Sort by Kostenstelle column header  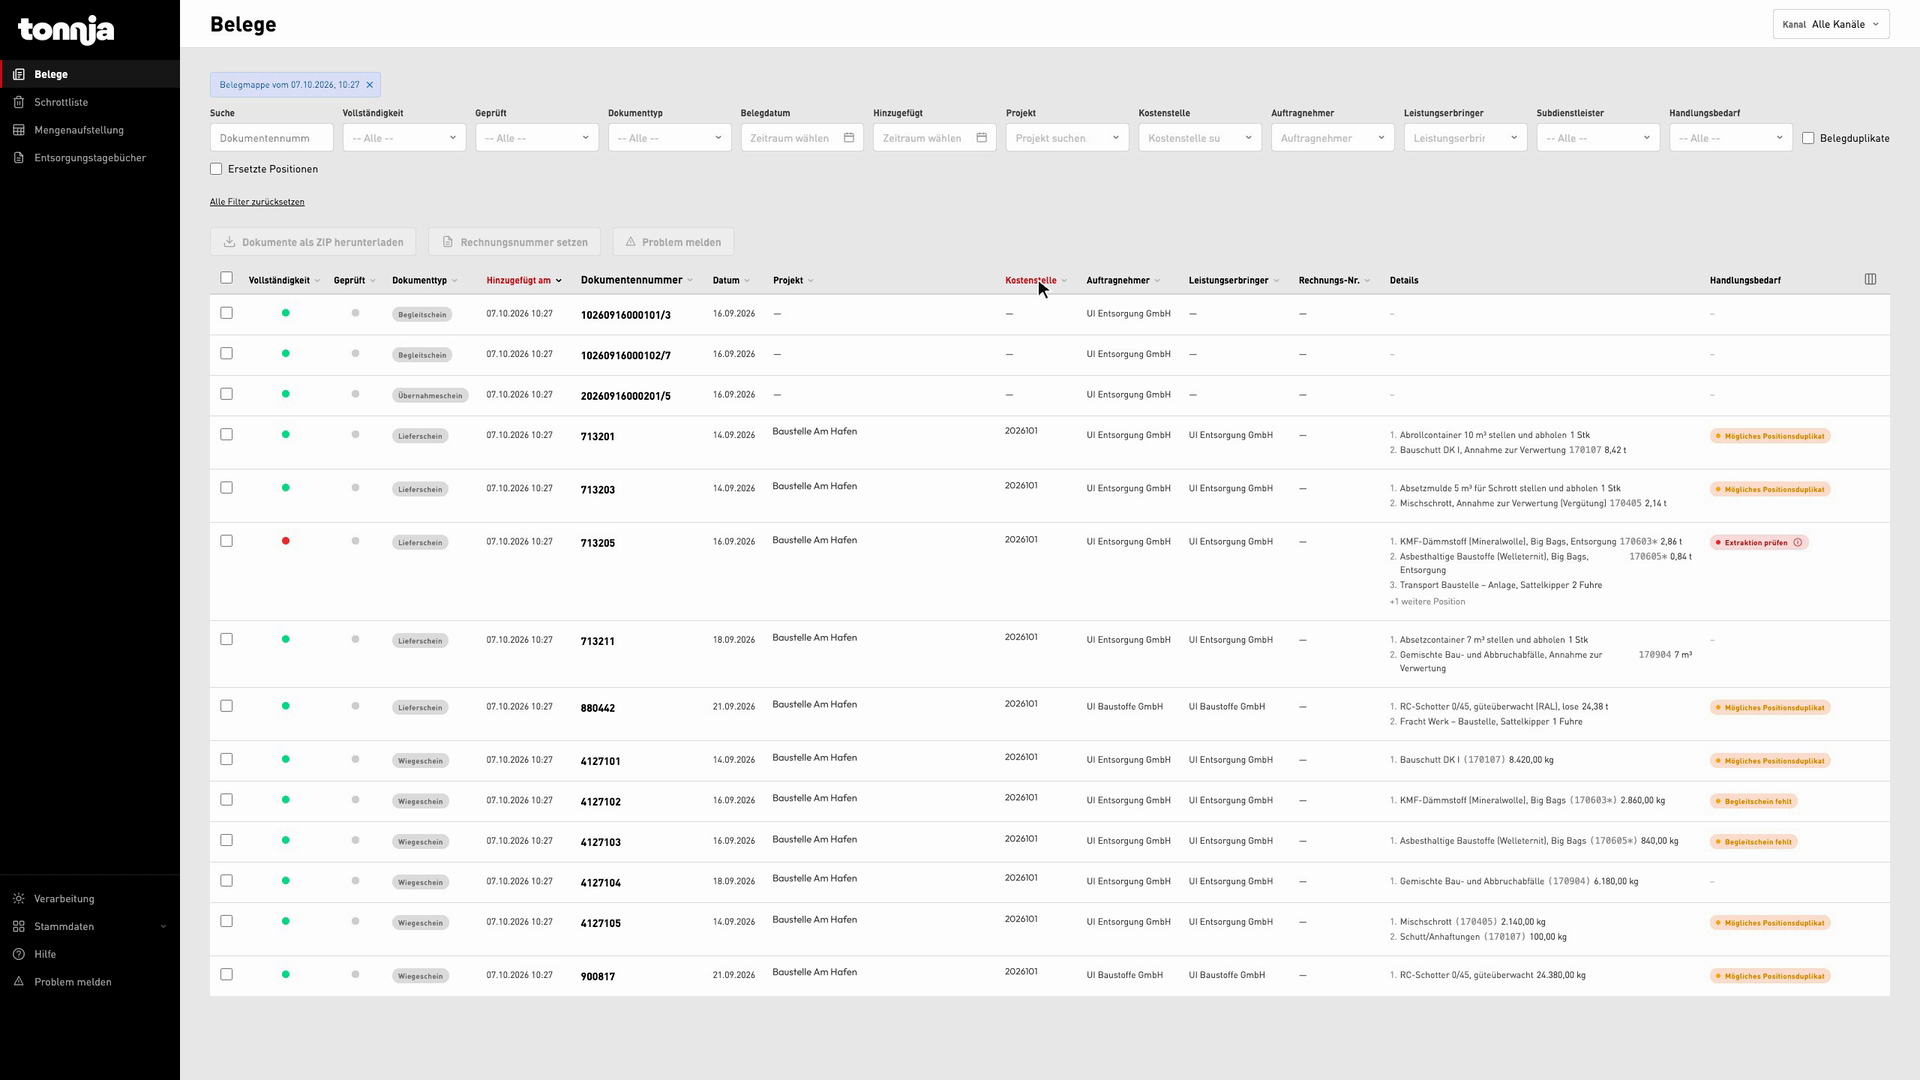click(1031, 281)
